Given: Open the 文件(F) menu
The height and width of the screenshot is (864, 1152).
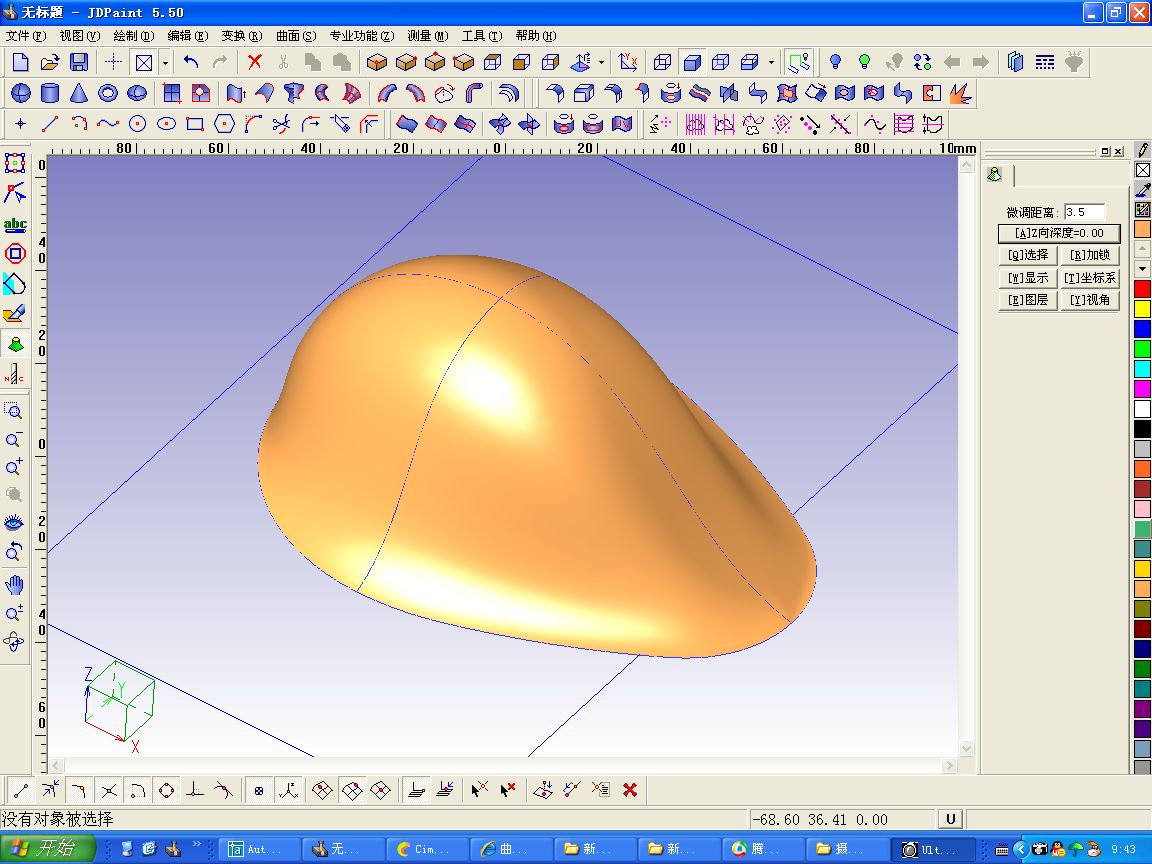Looking at the screenshot, I should 26,35.
